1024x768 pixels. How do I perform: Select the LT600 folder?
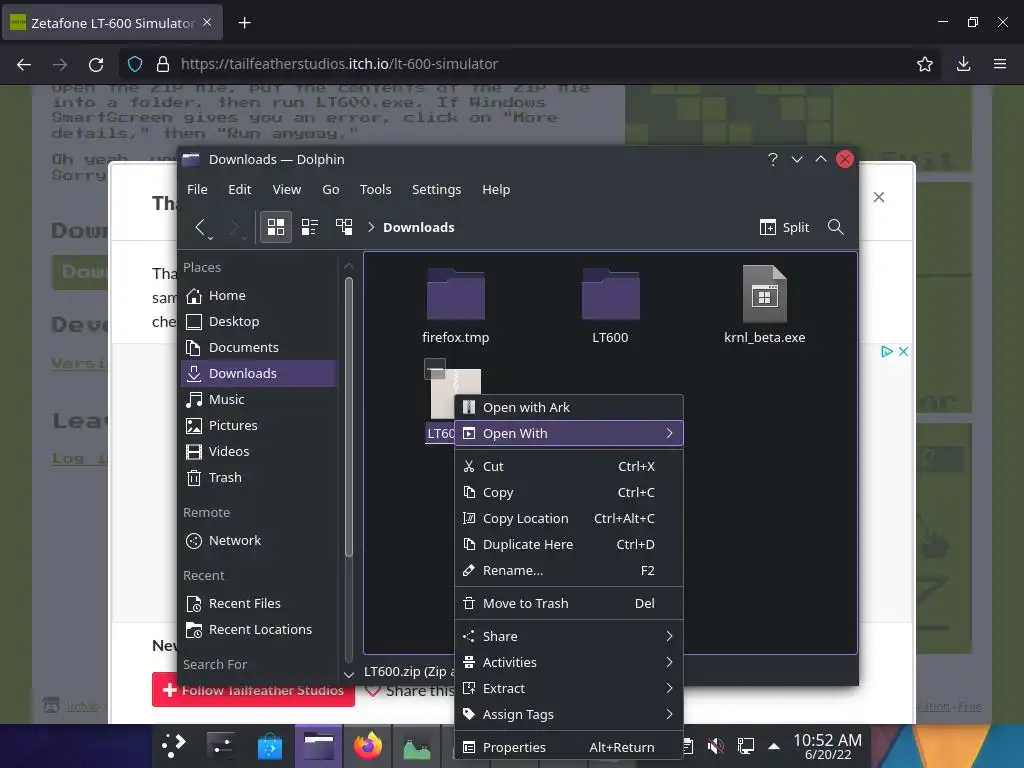pyautogui.click(x=610, y=306)
